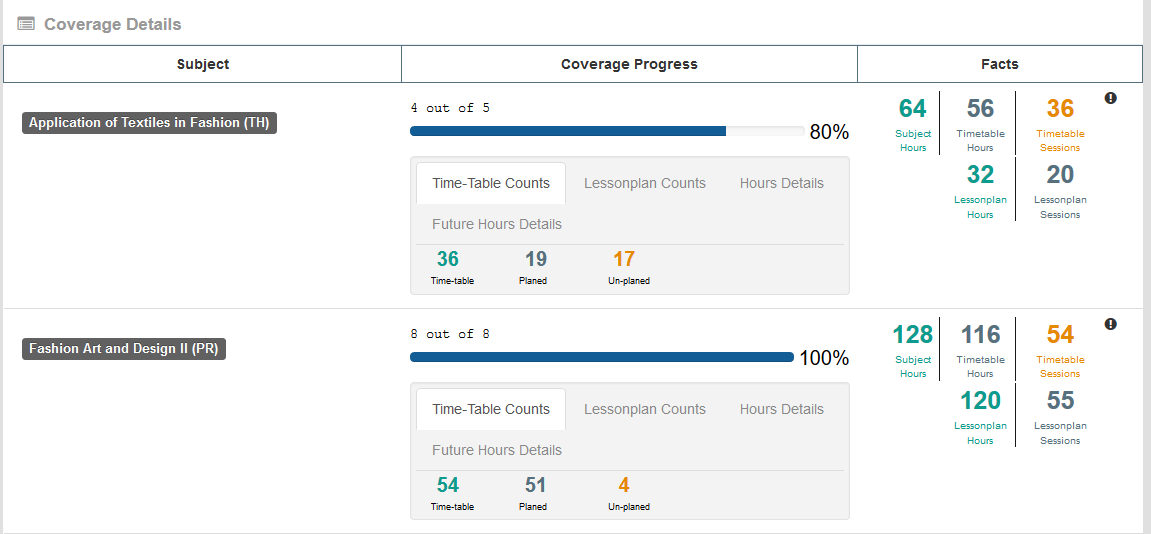Click the '8 out of 8' text
The height and width of the screenshot is (534, 1151).
[x=450, y=334]
